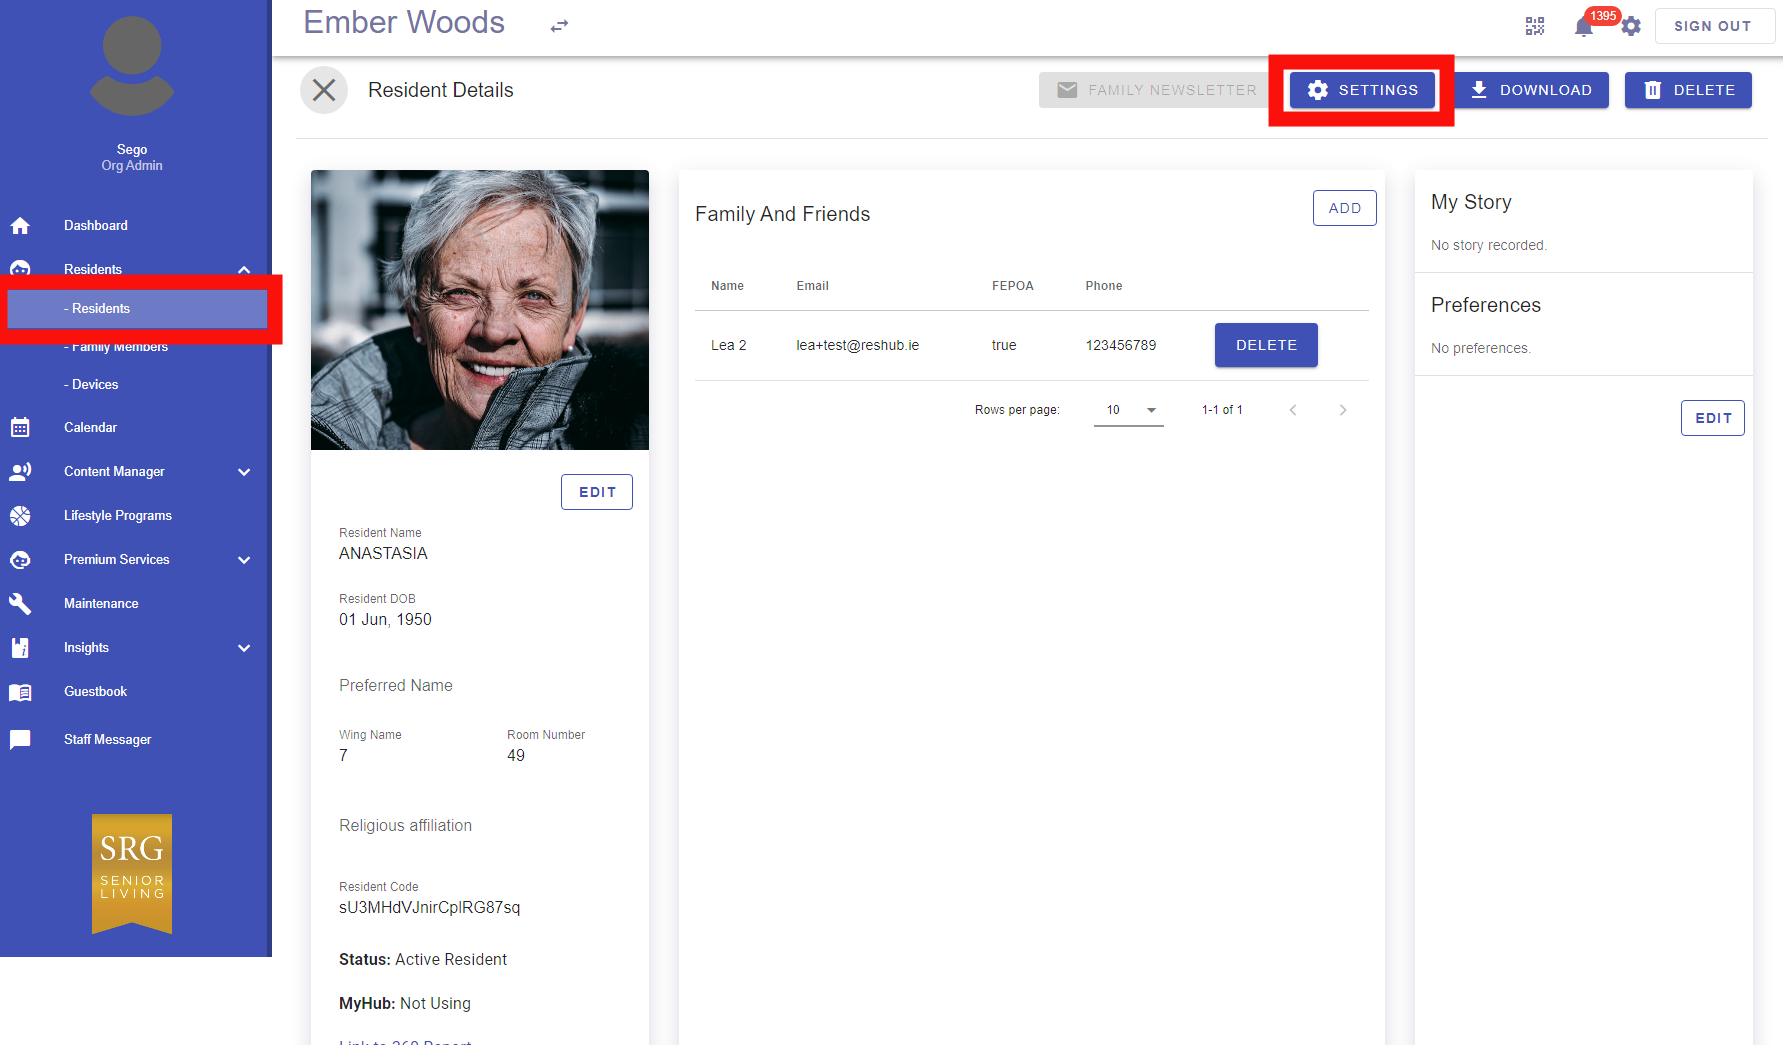
Task: Click the Family Newsletter button
Action: [x=1157, y=90]
